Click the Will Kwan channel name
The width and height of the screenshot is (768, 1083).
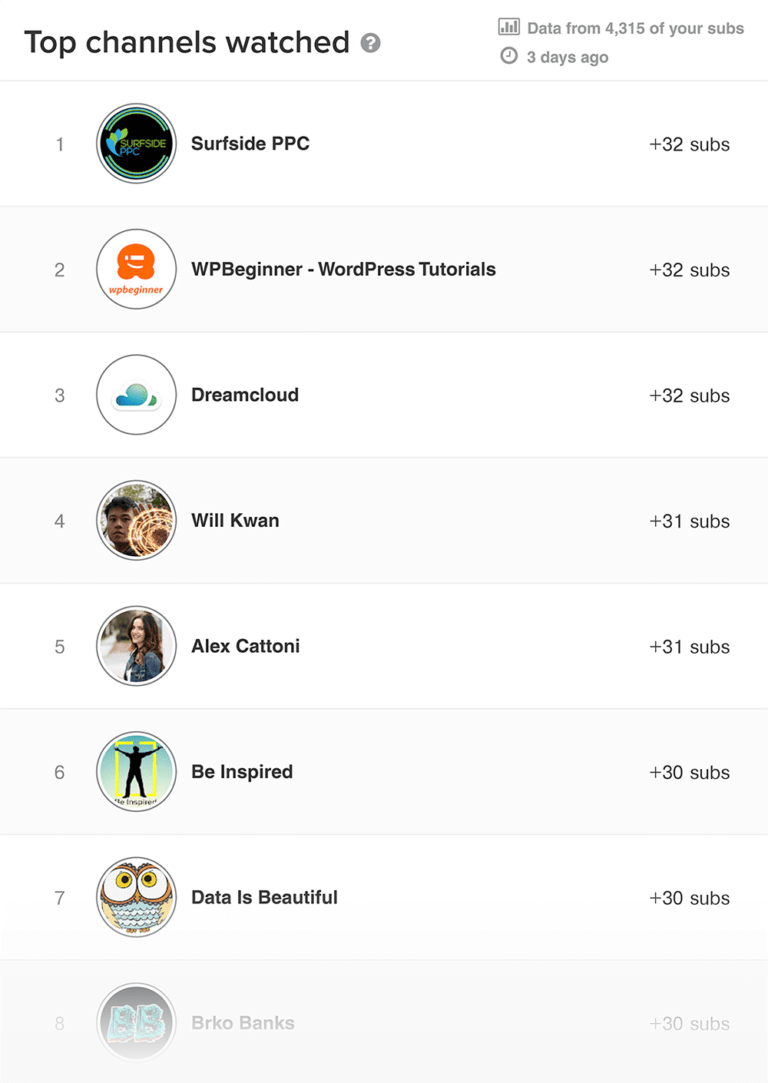tap(235, 521)
